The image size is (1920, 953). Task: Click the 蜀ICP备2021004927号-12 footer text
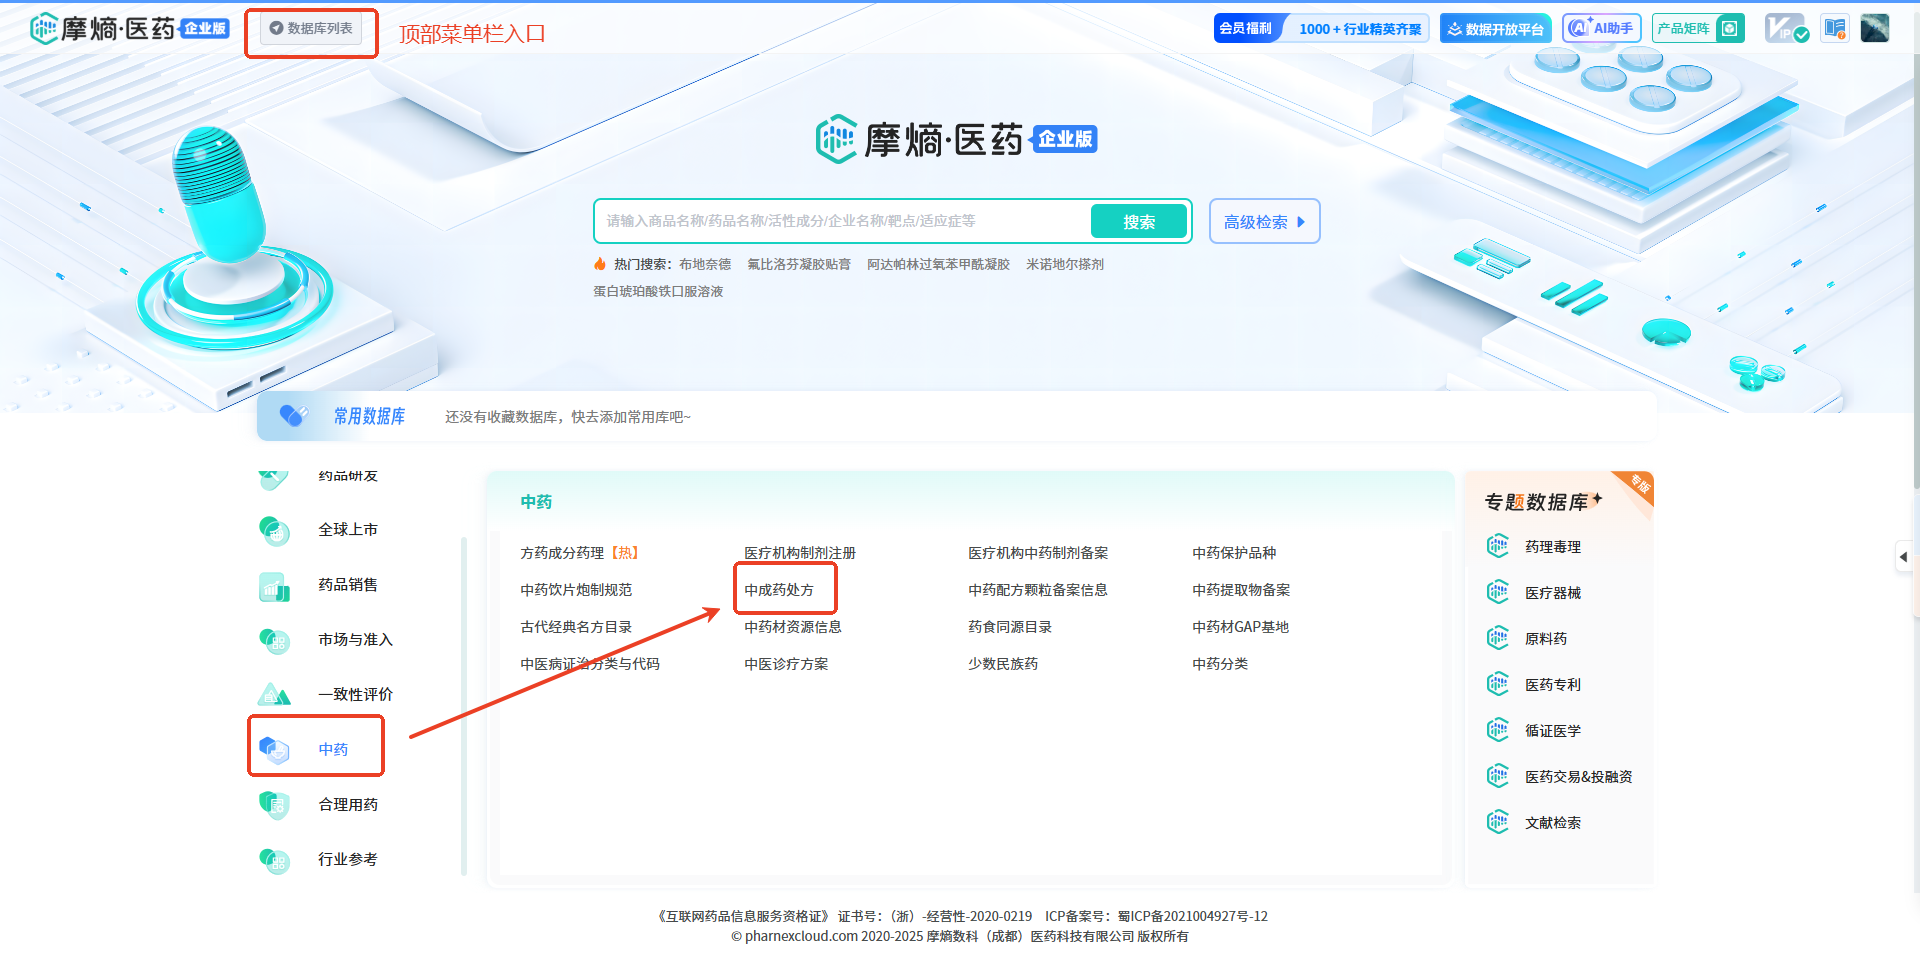(1192, 916)
